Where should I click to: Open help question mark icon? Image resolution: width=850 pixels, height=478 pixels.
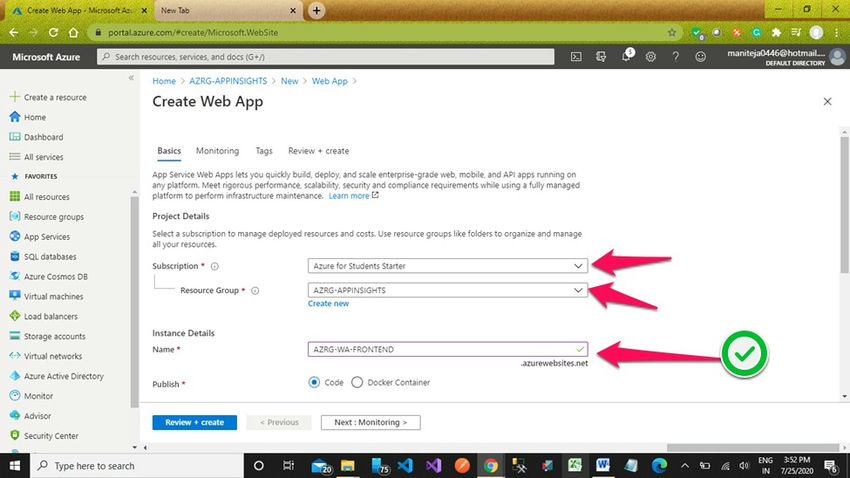point(675,56)
